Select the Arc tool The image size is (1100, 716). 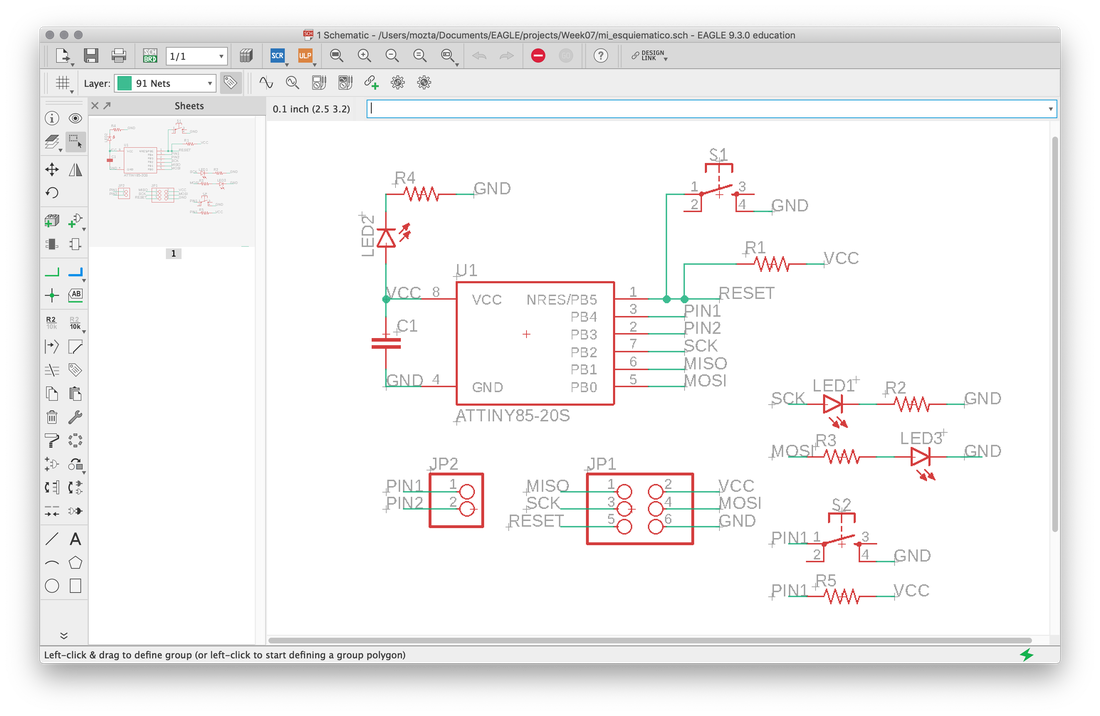point(52,562)
